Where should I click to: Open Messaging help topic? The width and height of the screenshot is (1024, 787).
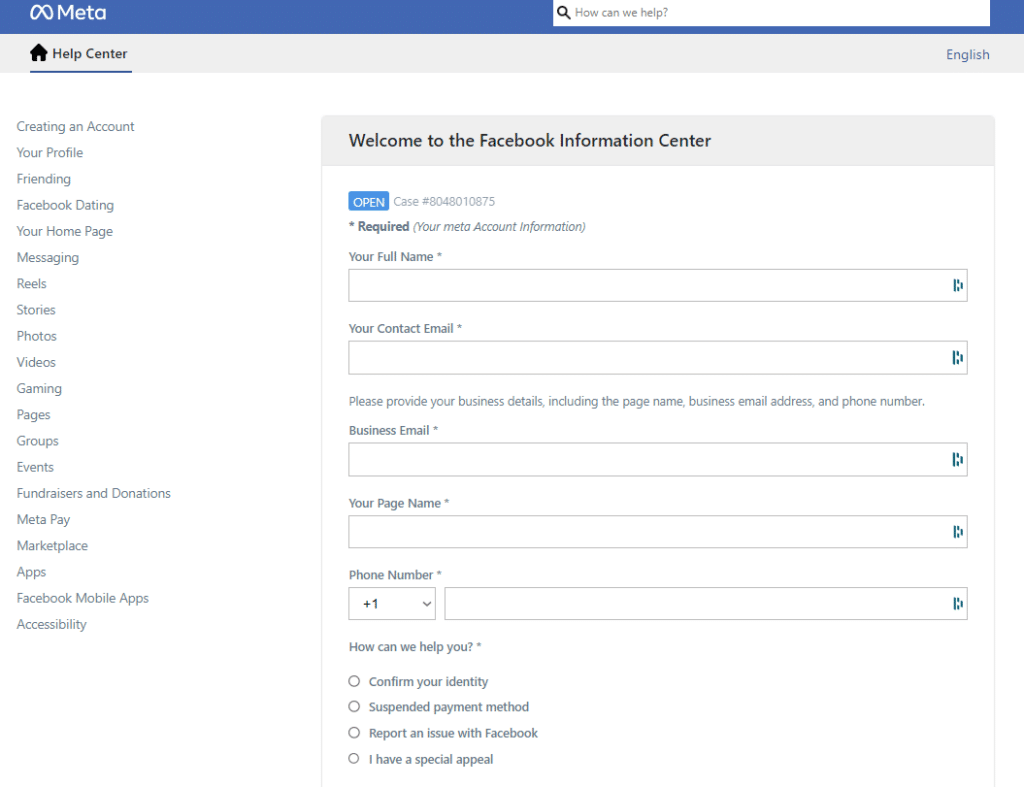pyautogui.click(x=48, y=257)
